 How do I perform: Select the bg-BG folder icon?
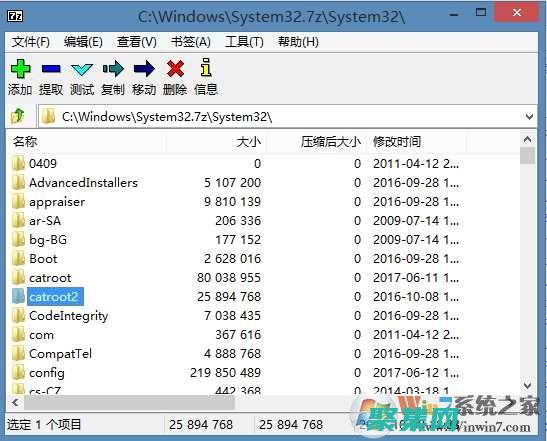tap(18, 239)
